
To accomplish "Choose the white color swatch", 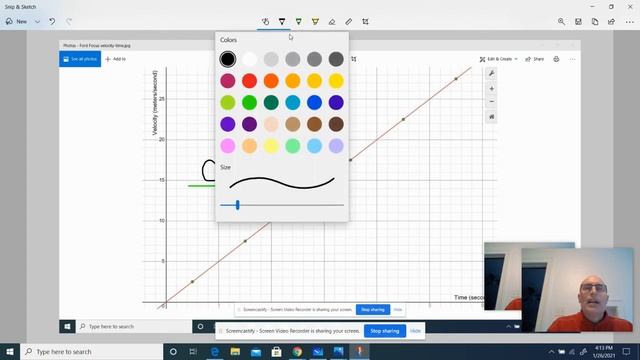I will (x=249, y=59).
